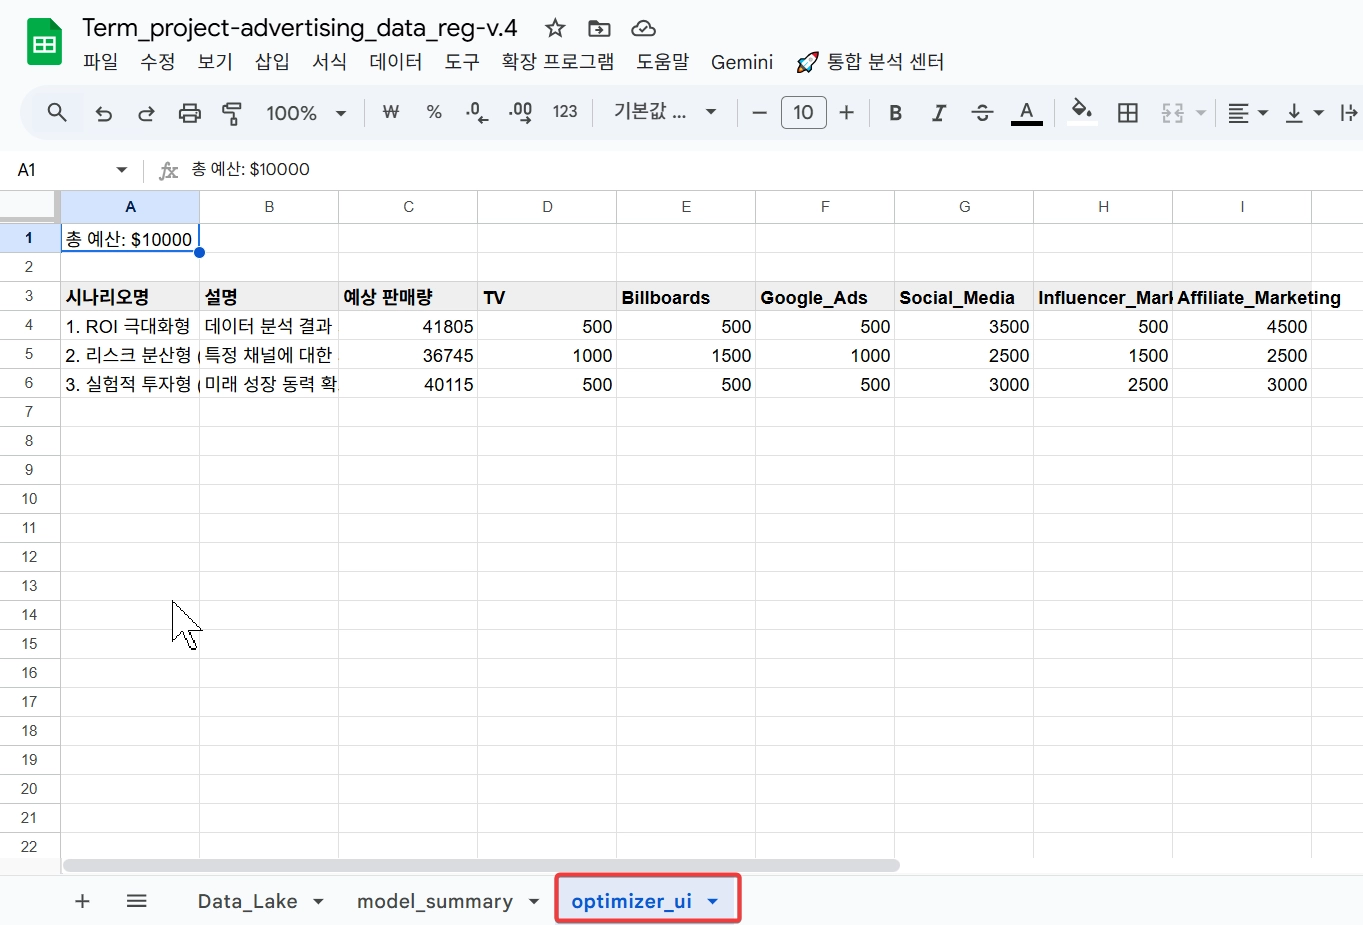
Task: Star this spreadsheet document
Action: click(x=555, y=28)
